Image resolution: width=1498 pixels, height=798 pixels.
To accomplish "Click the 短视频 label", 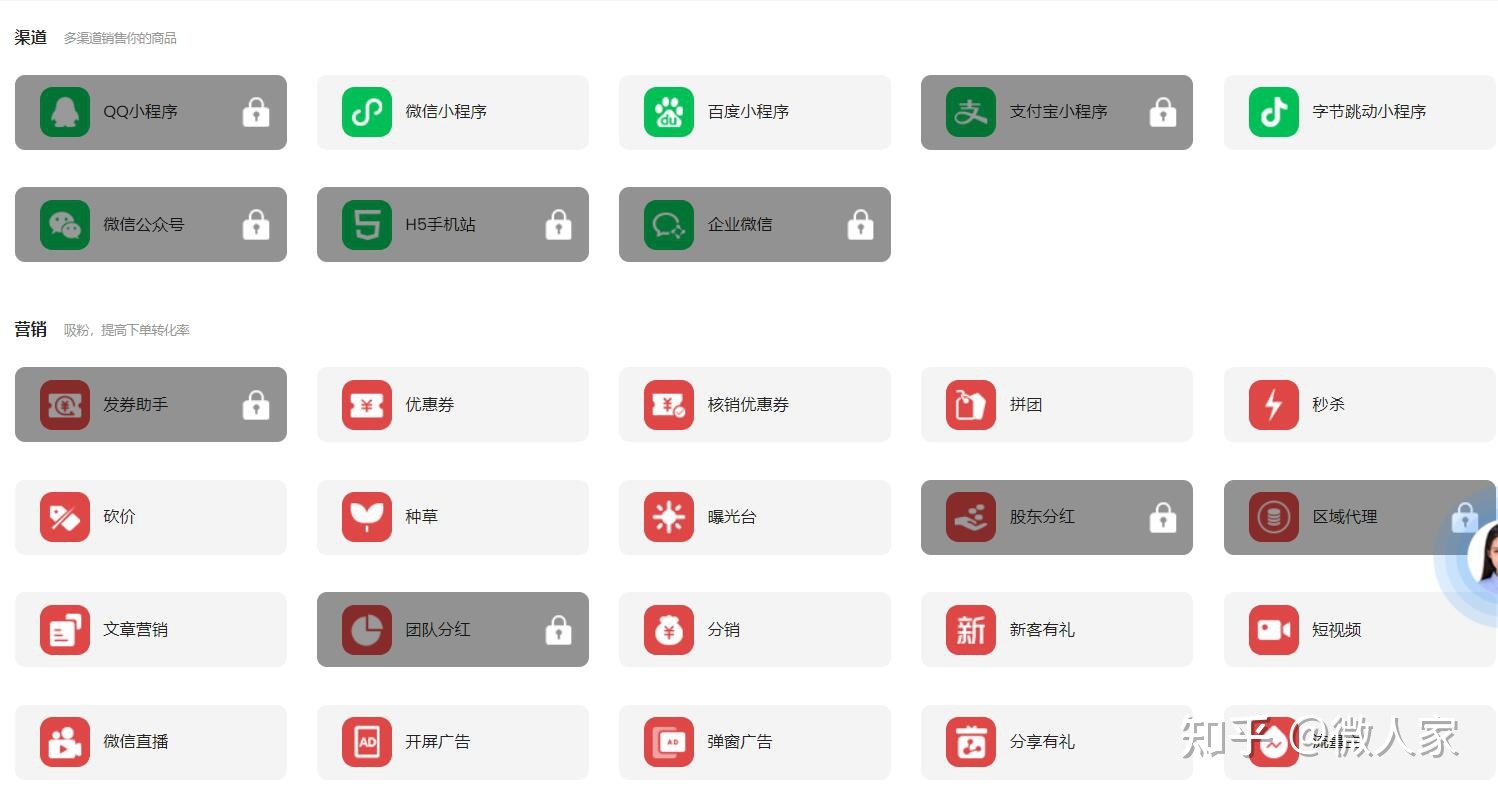I will coord(1337,630).
